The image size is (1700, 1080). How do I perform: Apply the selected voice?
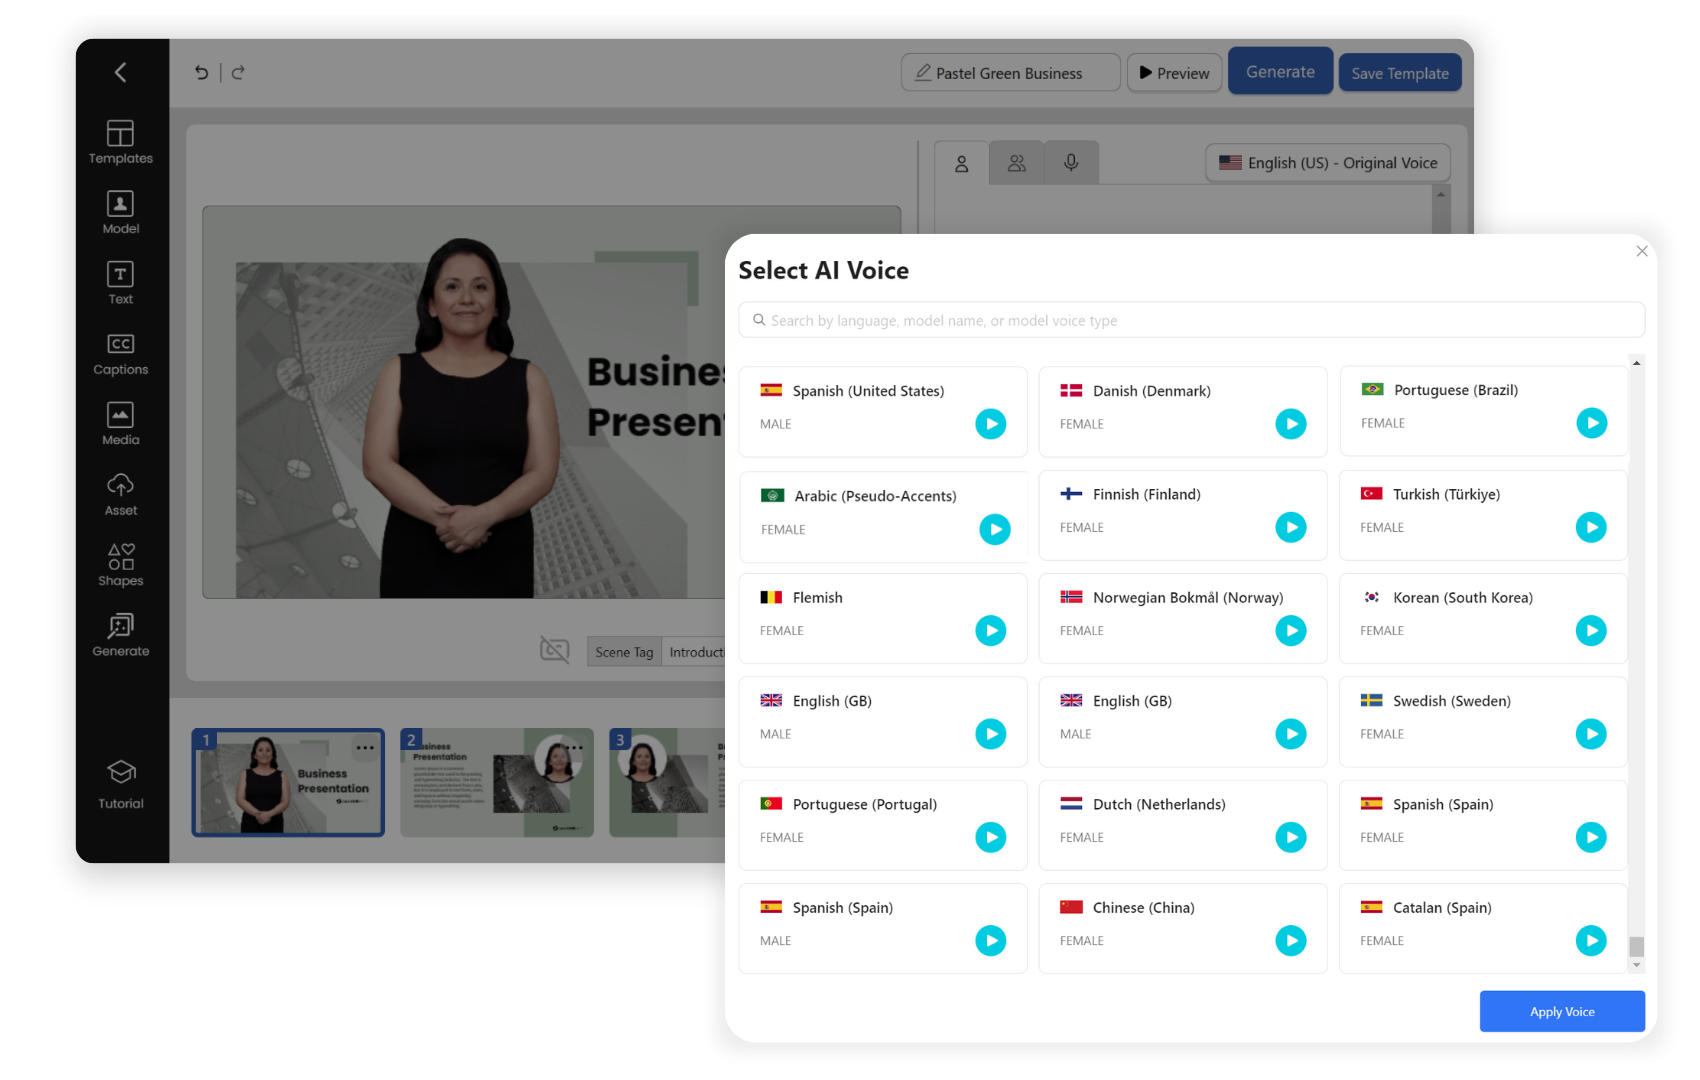1562,1011
